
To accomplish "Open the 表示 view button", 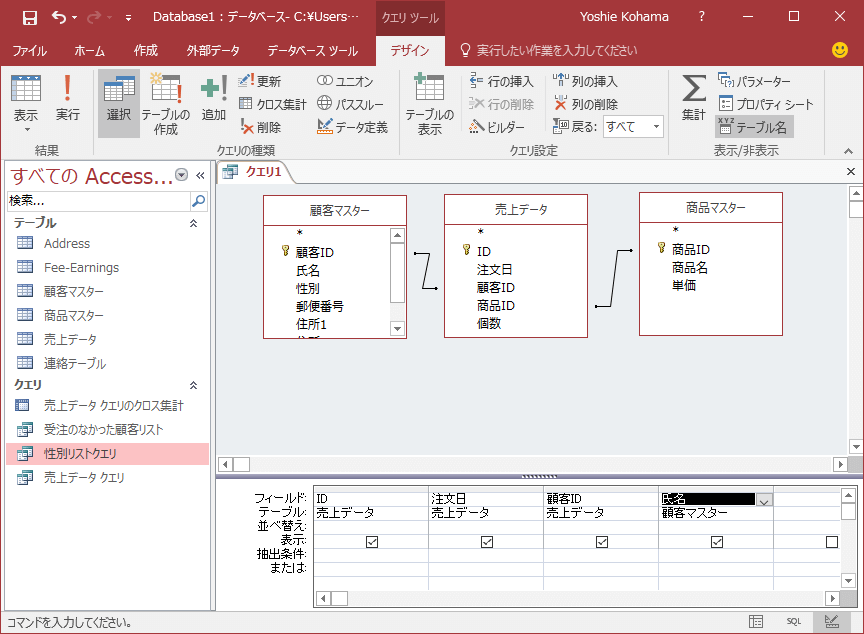I will (26, 104).
